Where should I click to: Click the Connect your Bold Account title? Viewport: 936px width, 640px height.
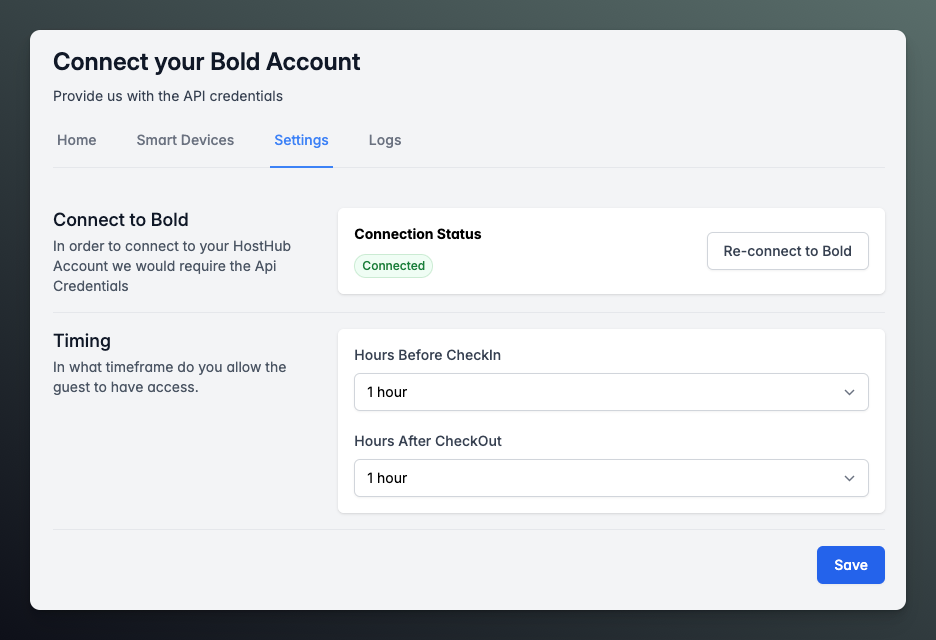tap(206, 62)
